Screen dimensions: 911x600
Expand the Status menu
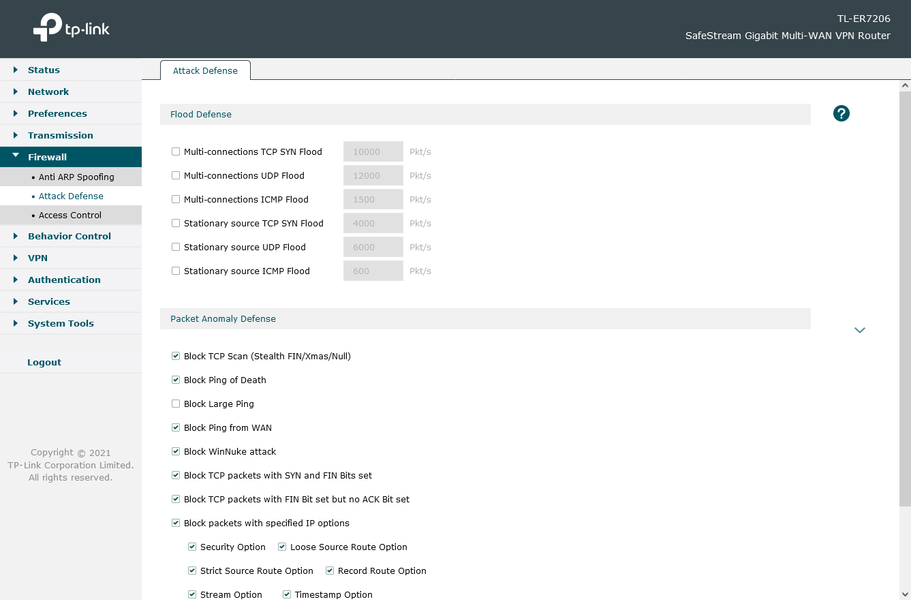coord(70,70)
